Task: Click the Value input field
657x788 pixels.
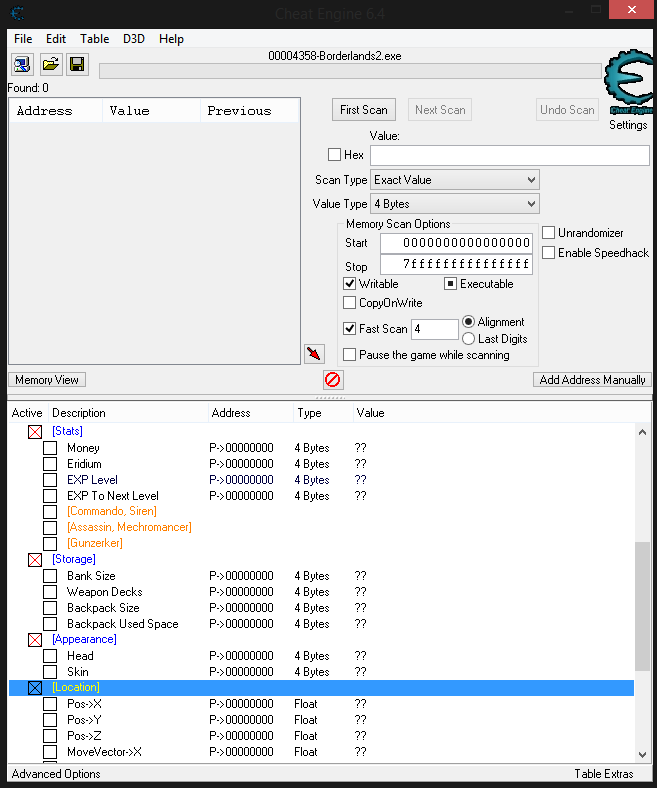Action: 509,155
